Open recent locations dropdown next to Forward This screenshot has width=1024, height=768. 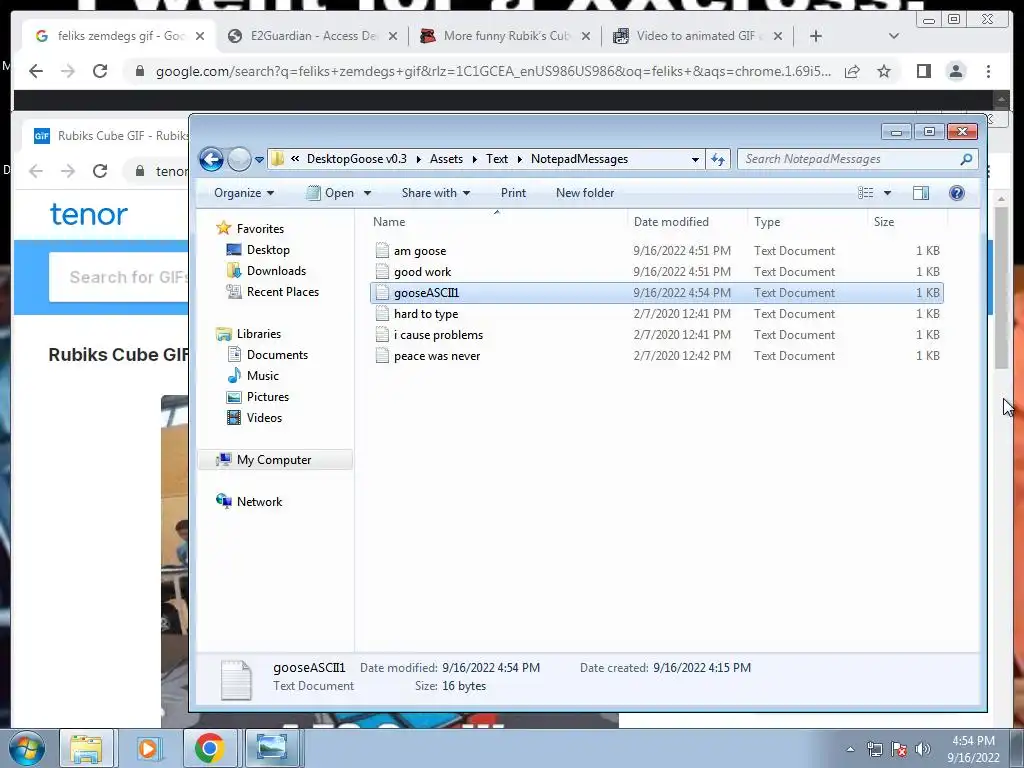pyautogui.click(x=259, y=159)
